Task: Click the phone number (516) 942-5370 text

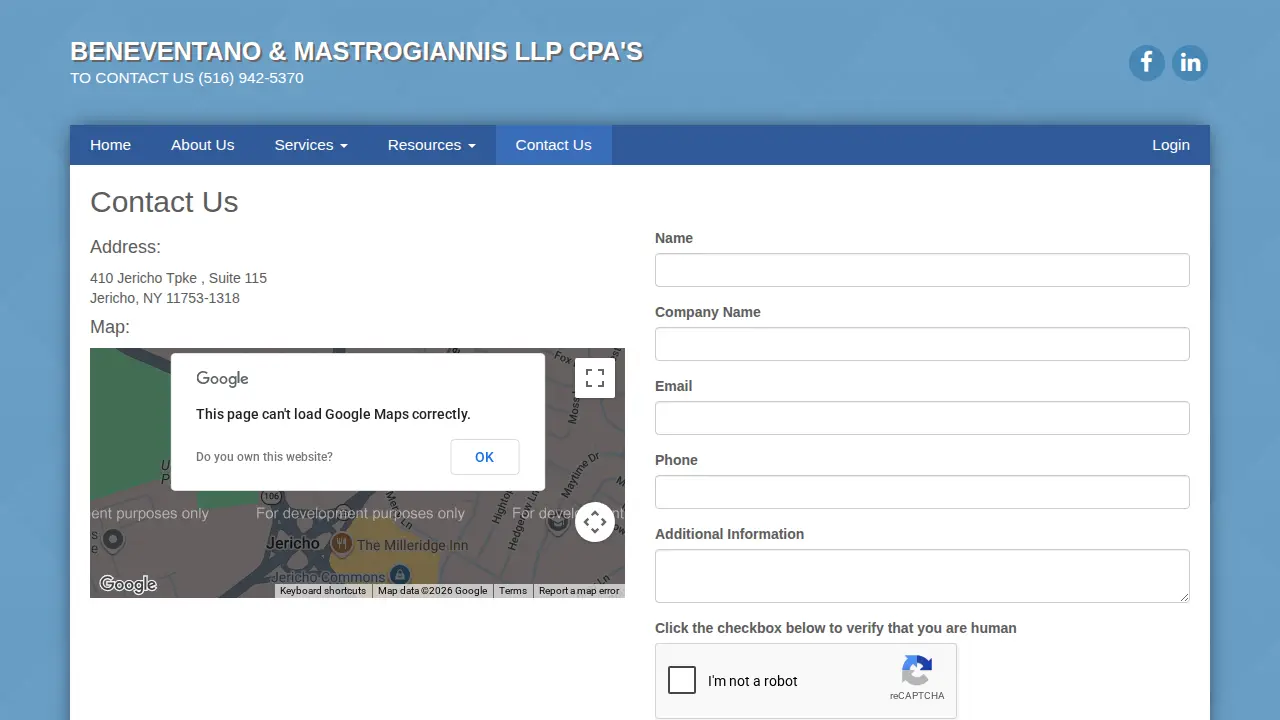Action: [x=251, y=78]
